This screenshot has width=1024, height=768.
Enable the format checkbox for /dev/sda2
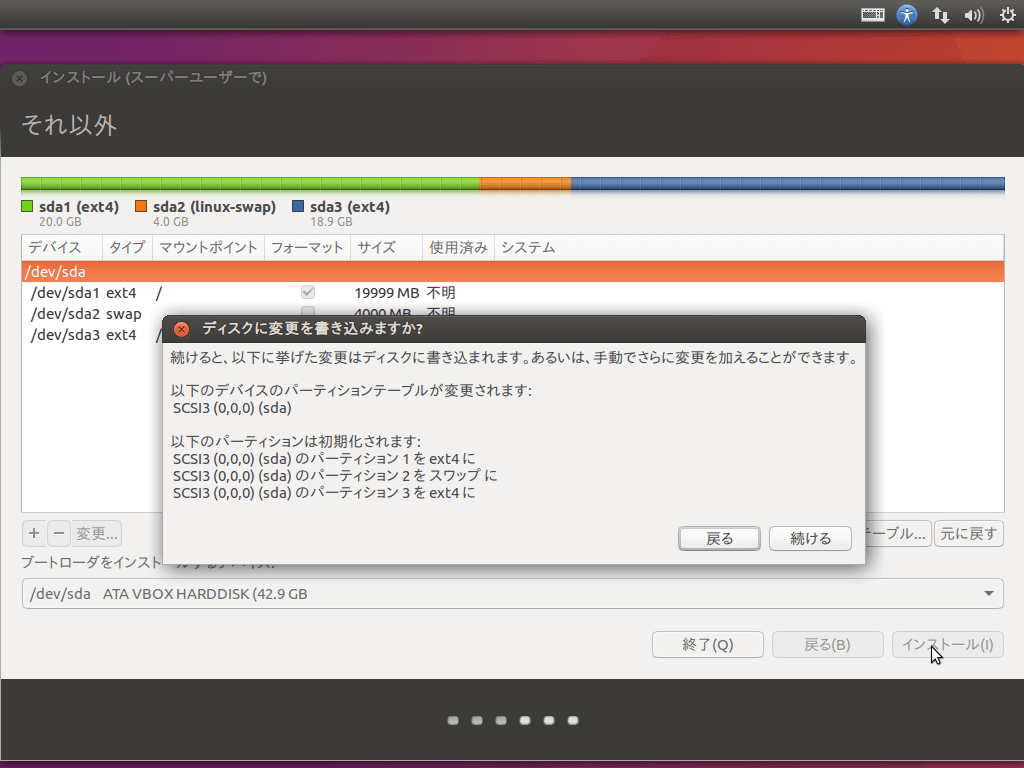[307, 310]
